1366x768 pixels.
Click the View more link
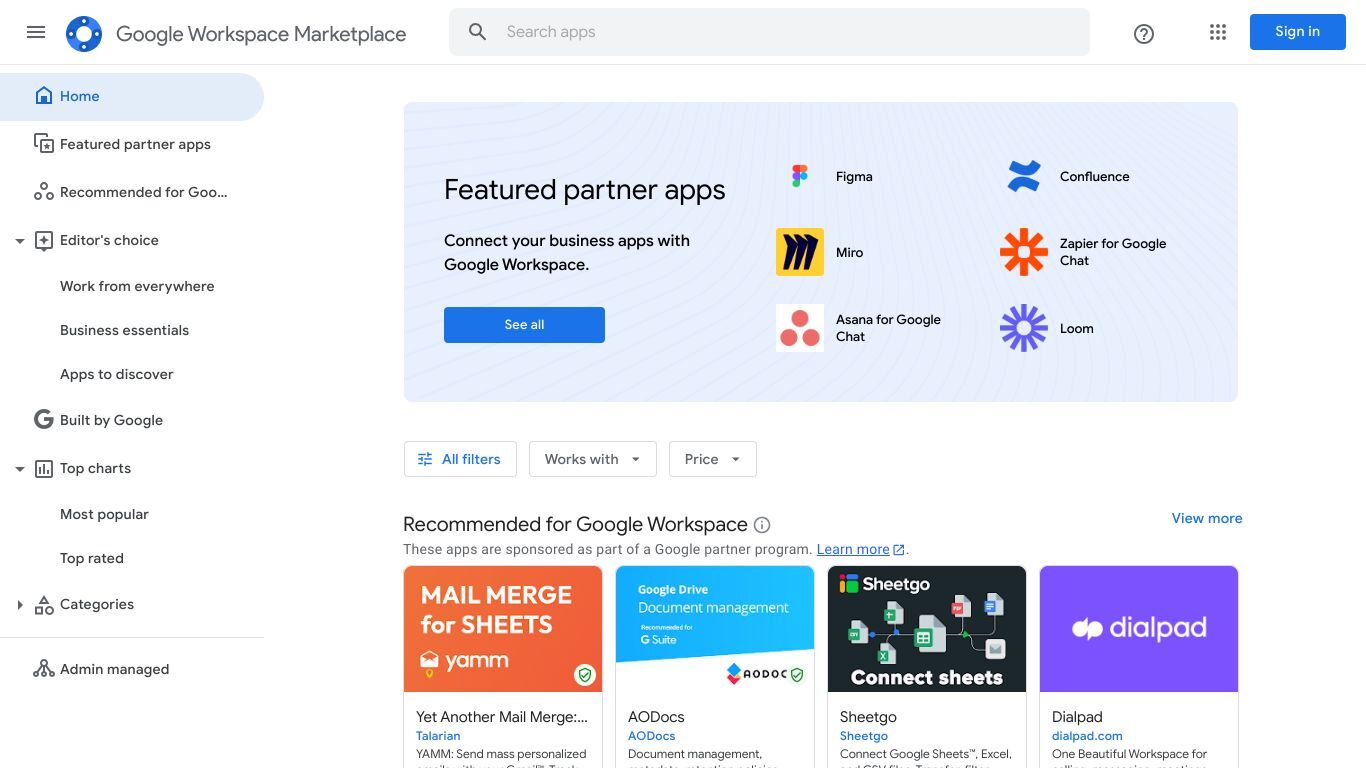tap(1207, 518)
